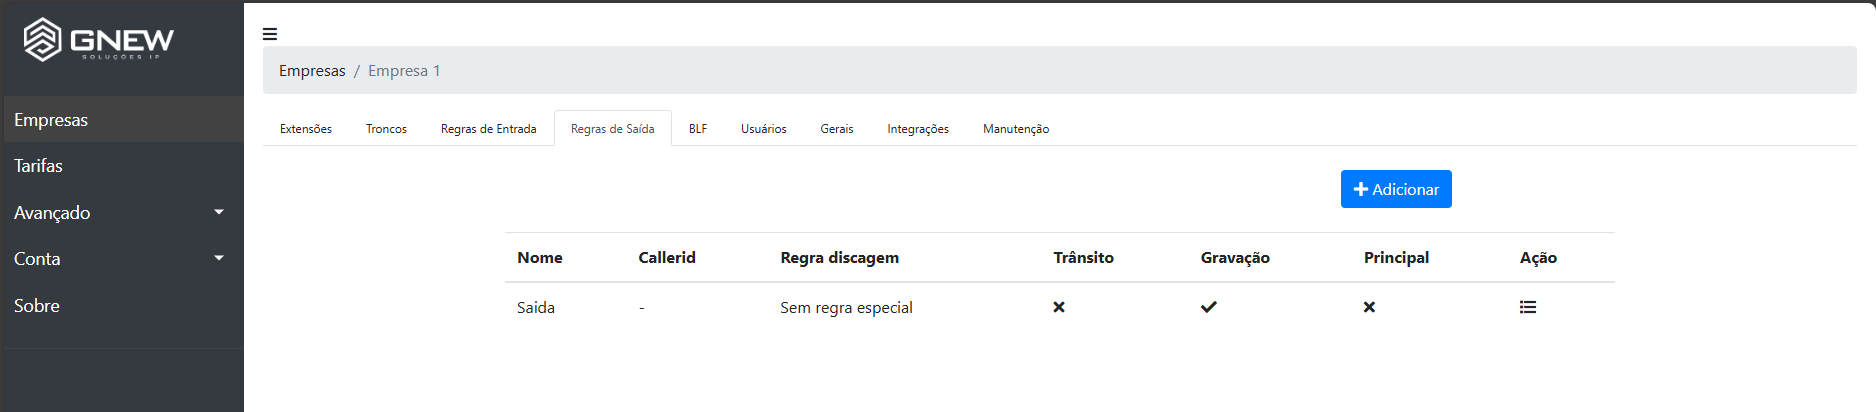Click the Gravação checkmark for Saida
Image resolution: width=1876 pixels, height=412 pixels.
(x=1209, y=307)
